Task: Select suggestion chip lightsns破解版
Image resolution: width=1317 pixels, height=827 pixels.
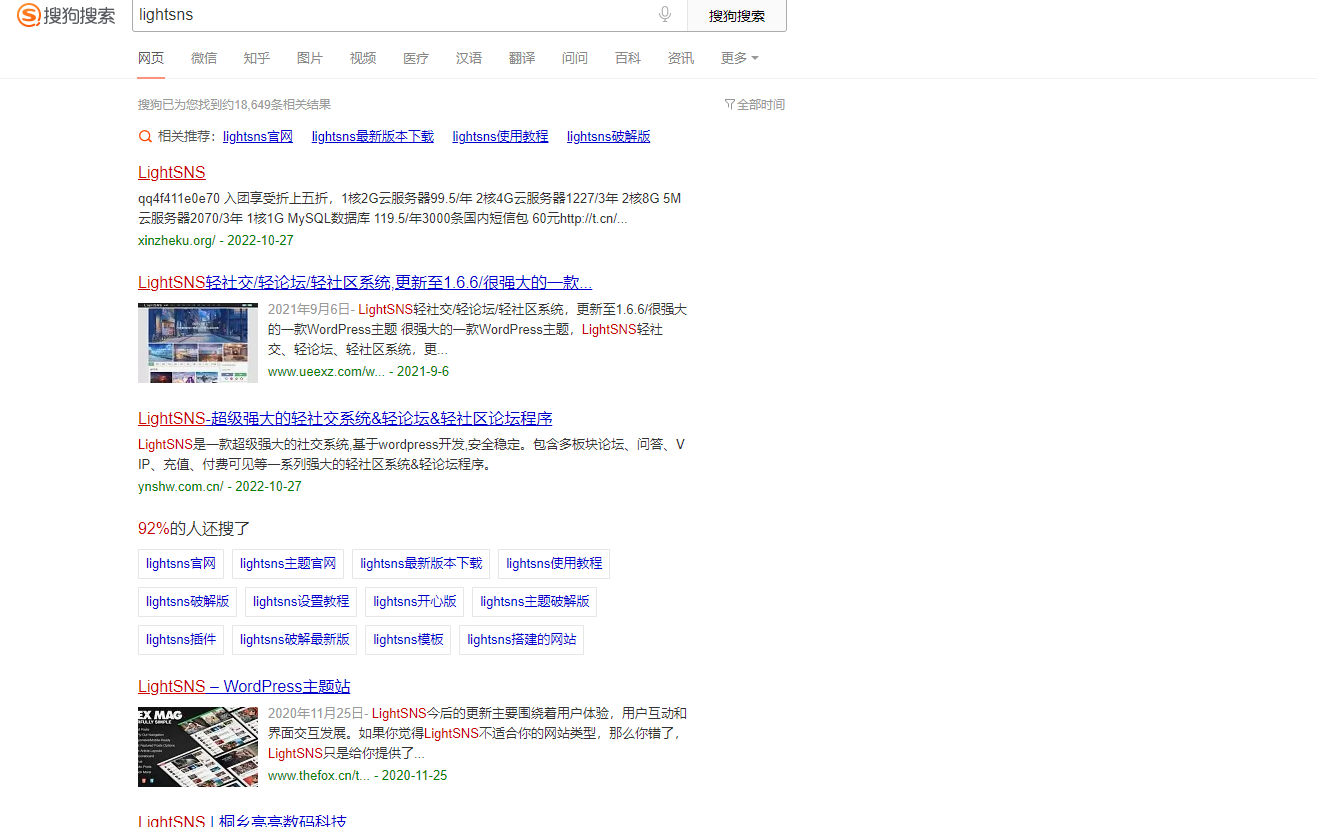Action: coord(187,602)
